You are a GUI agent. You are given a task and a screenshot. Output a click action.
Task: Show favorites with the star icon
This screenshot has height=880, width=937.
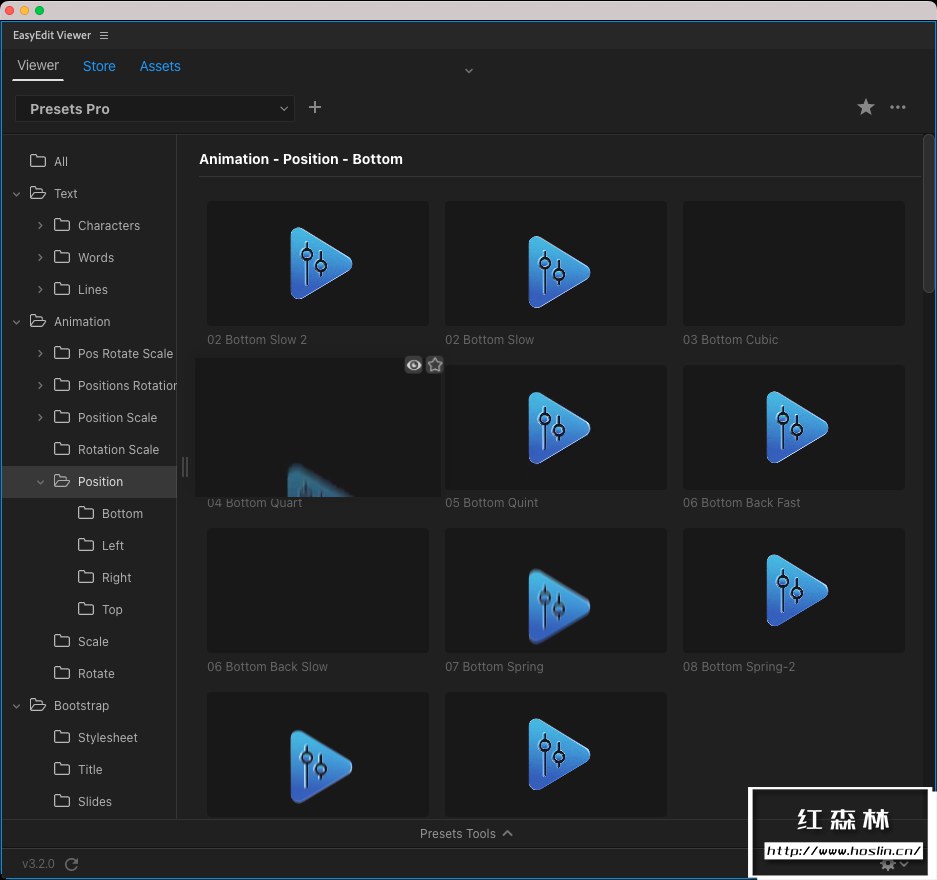(866, 107)
